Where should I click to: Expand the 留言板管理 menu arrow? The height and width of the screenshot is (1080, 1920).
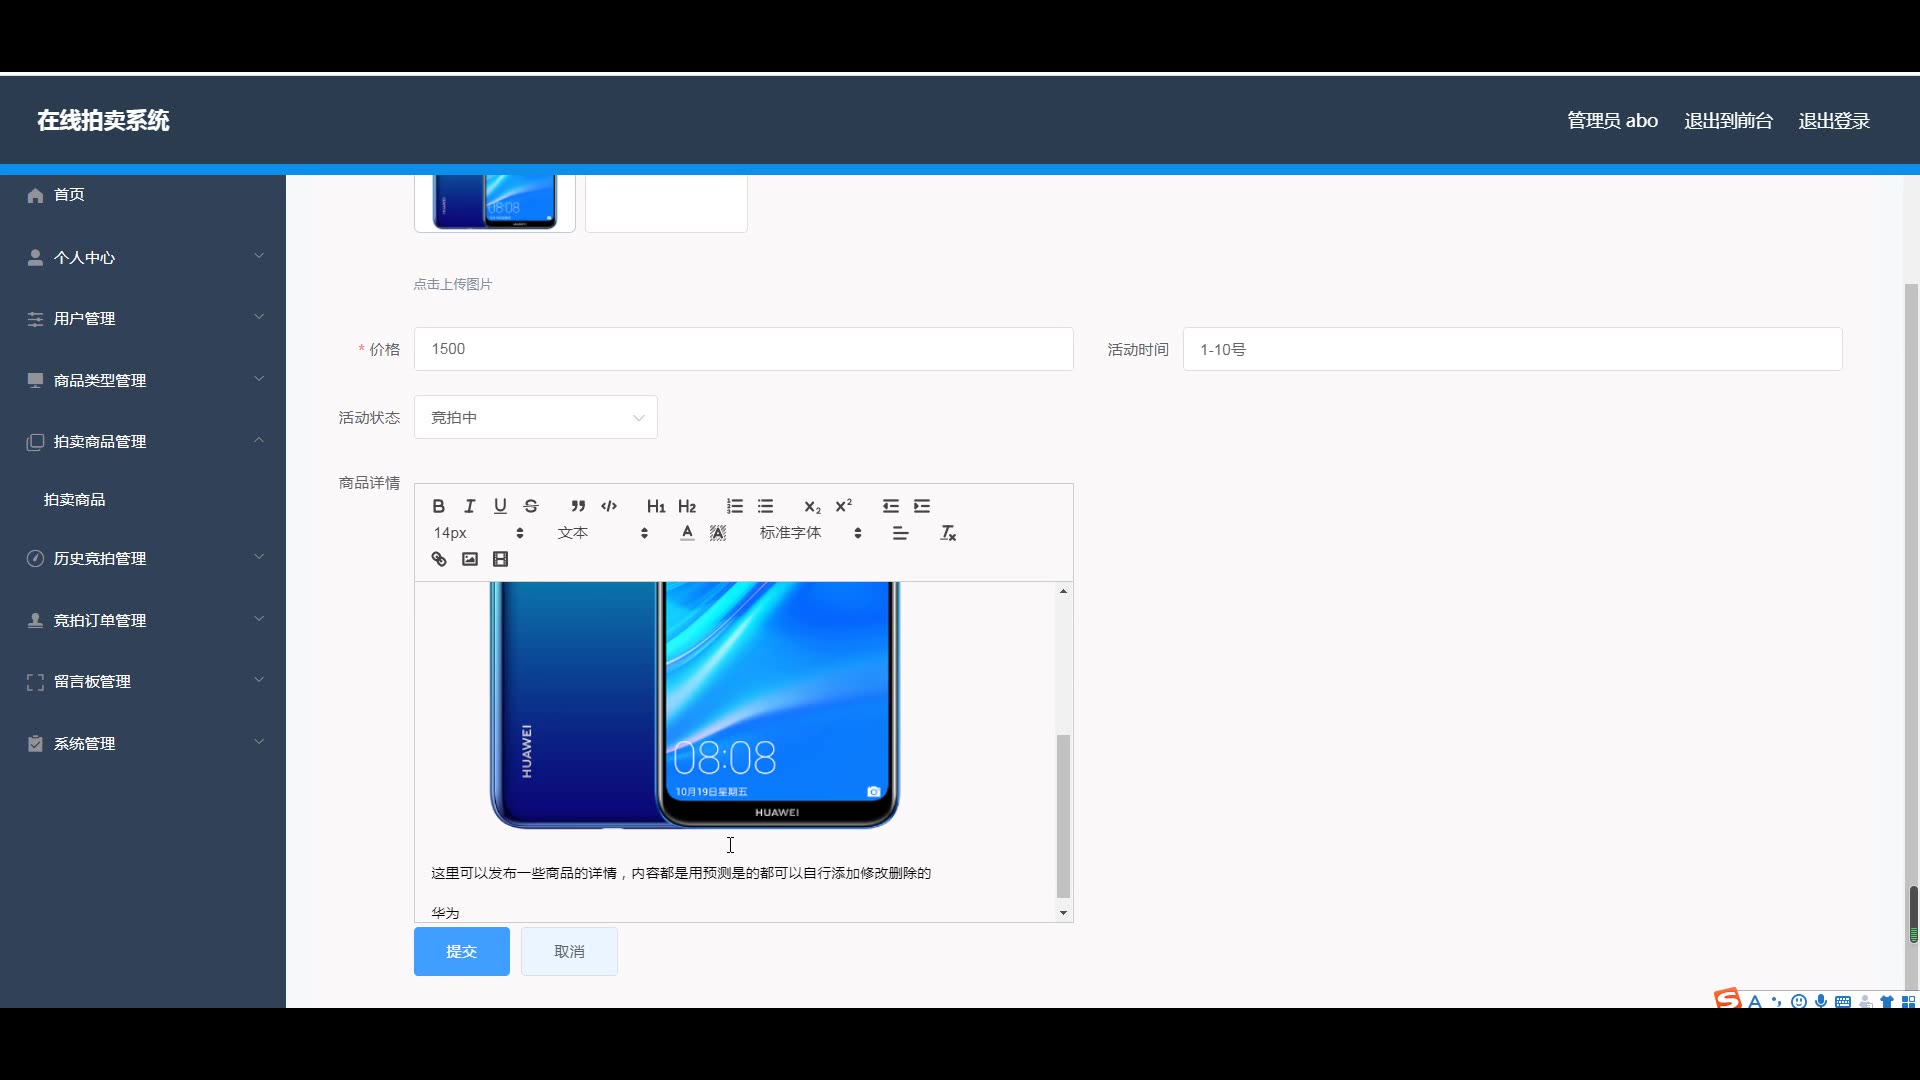tap(259, 680)
